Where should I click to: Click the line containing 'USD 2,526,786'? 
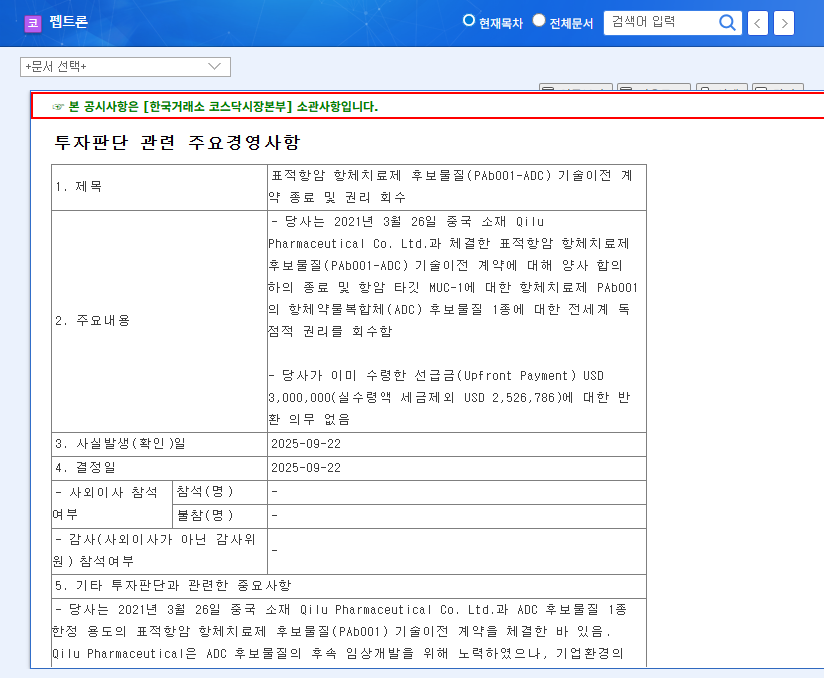[x=449, y=398]
